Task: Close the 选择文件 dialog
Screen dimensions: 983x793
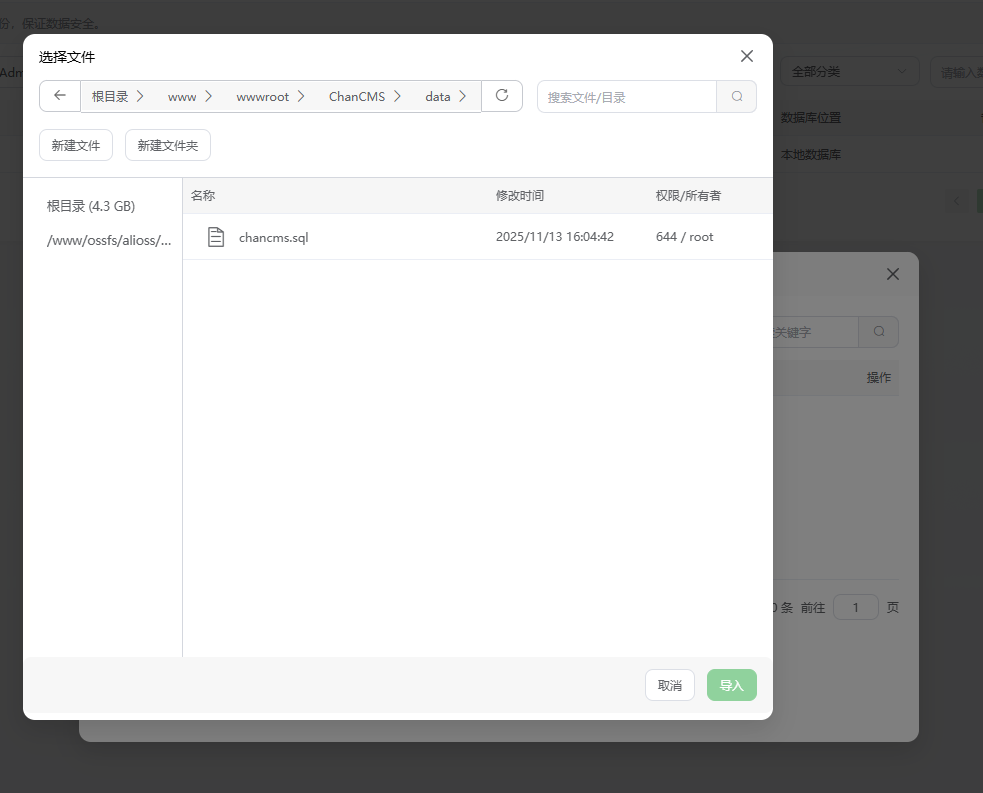Action: pyautogui.click(x=746, y=56)
